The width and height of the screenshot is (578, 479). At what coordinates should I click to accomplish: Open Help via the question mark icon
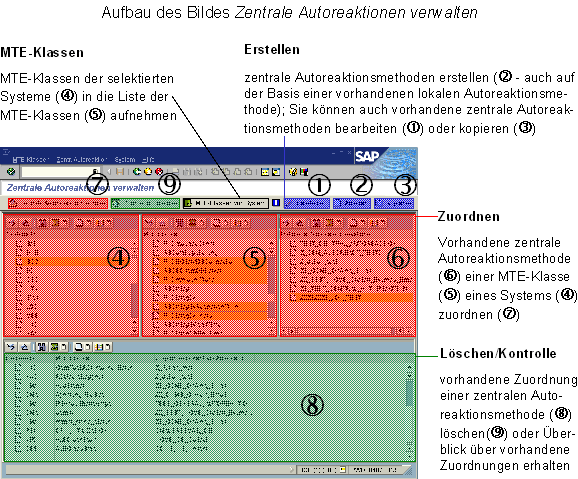(x=293, y=172)
